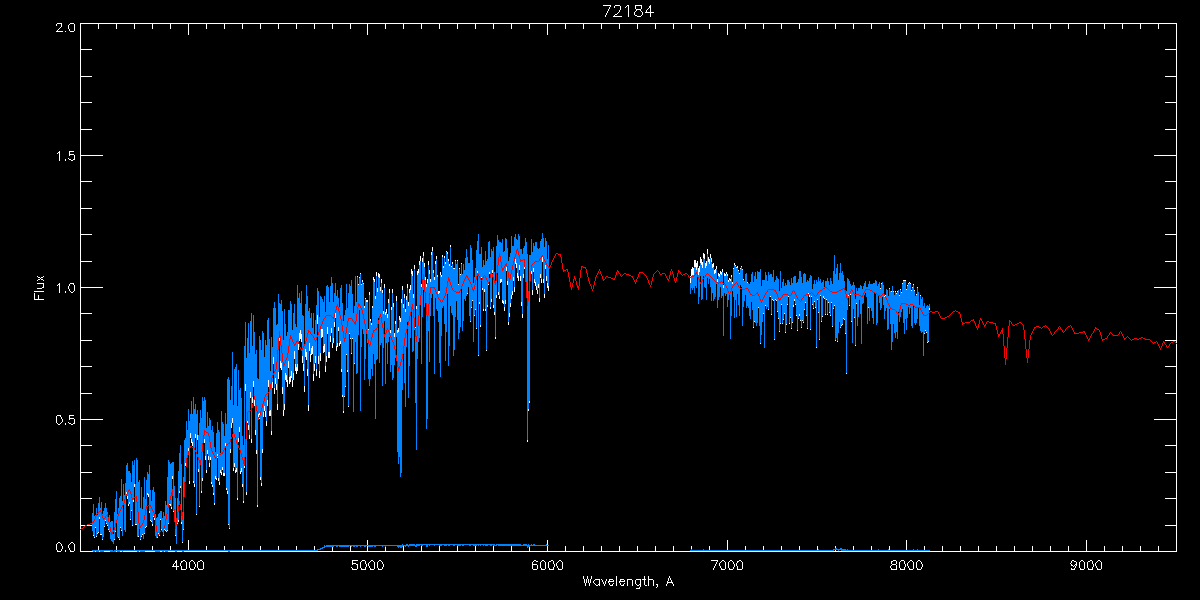
Task: Click the 1.5 y-axis tick label
Action: (66, 157)
